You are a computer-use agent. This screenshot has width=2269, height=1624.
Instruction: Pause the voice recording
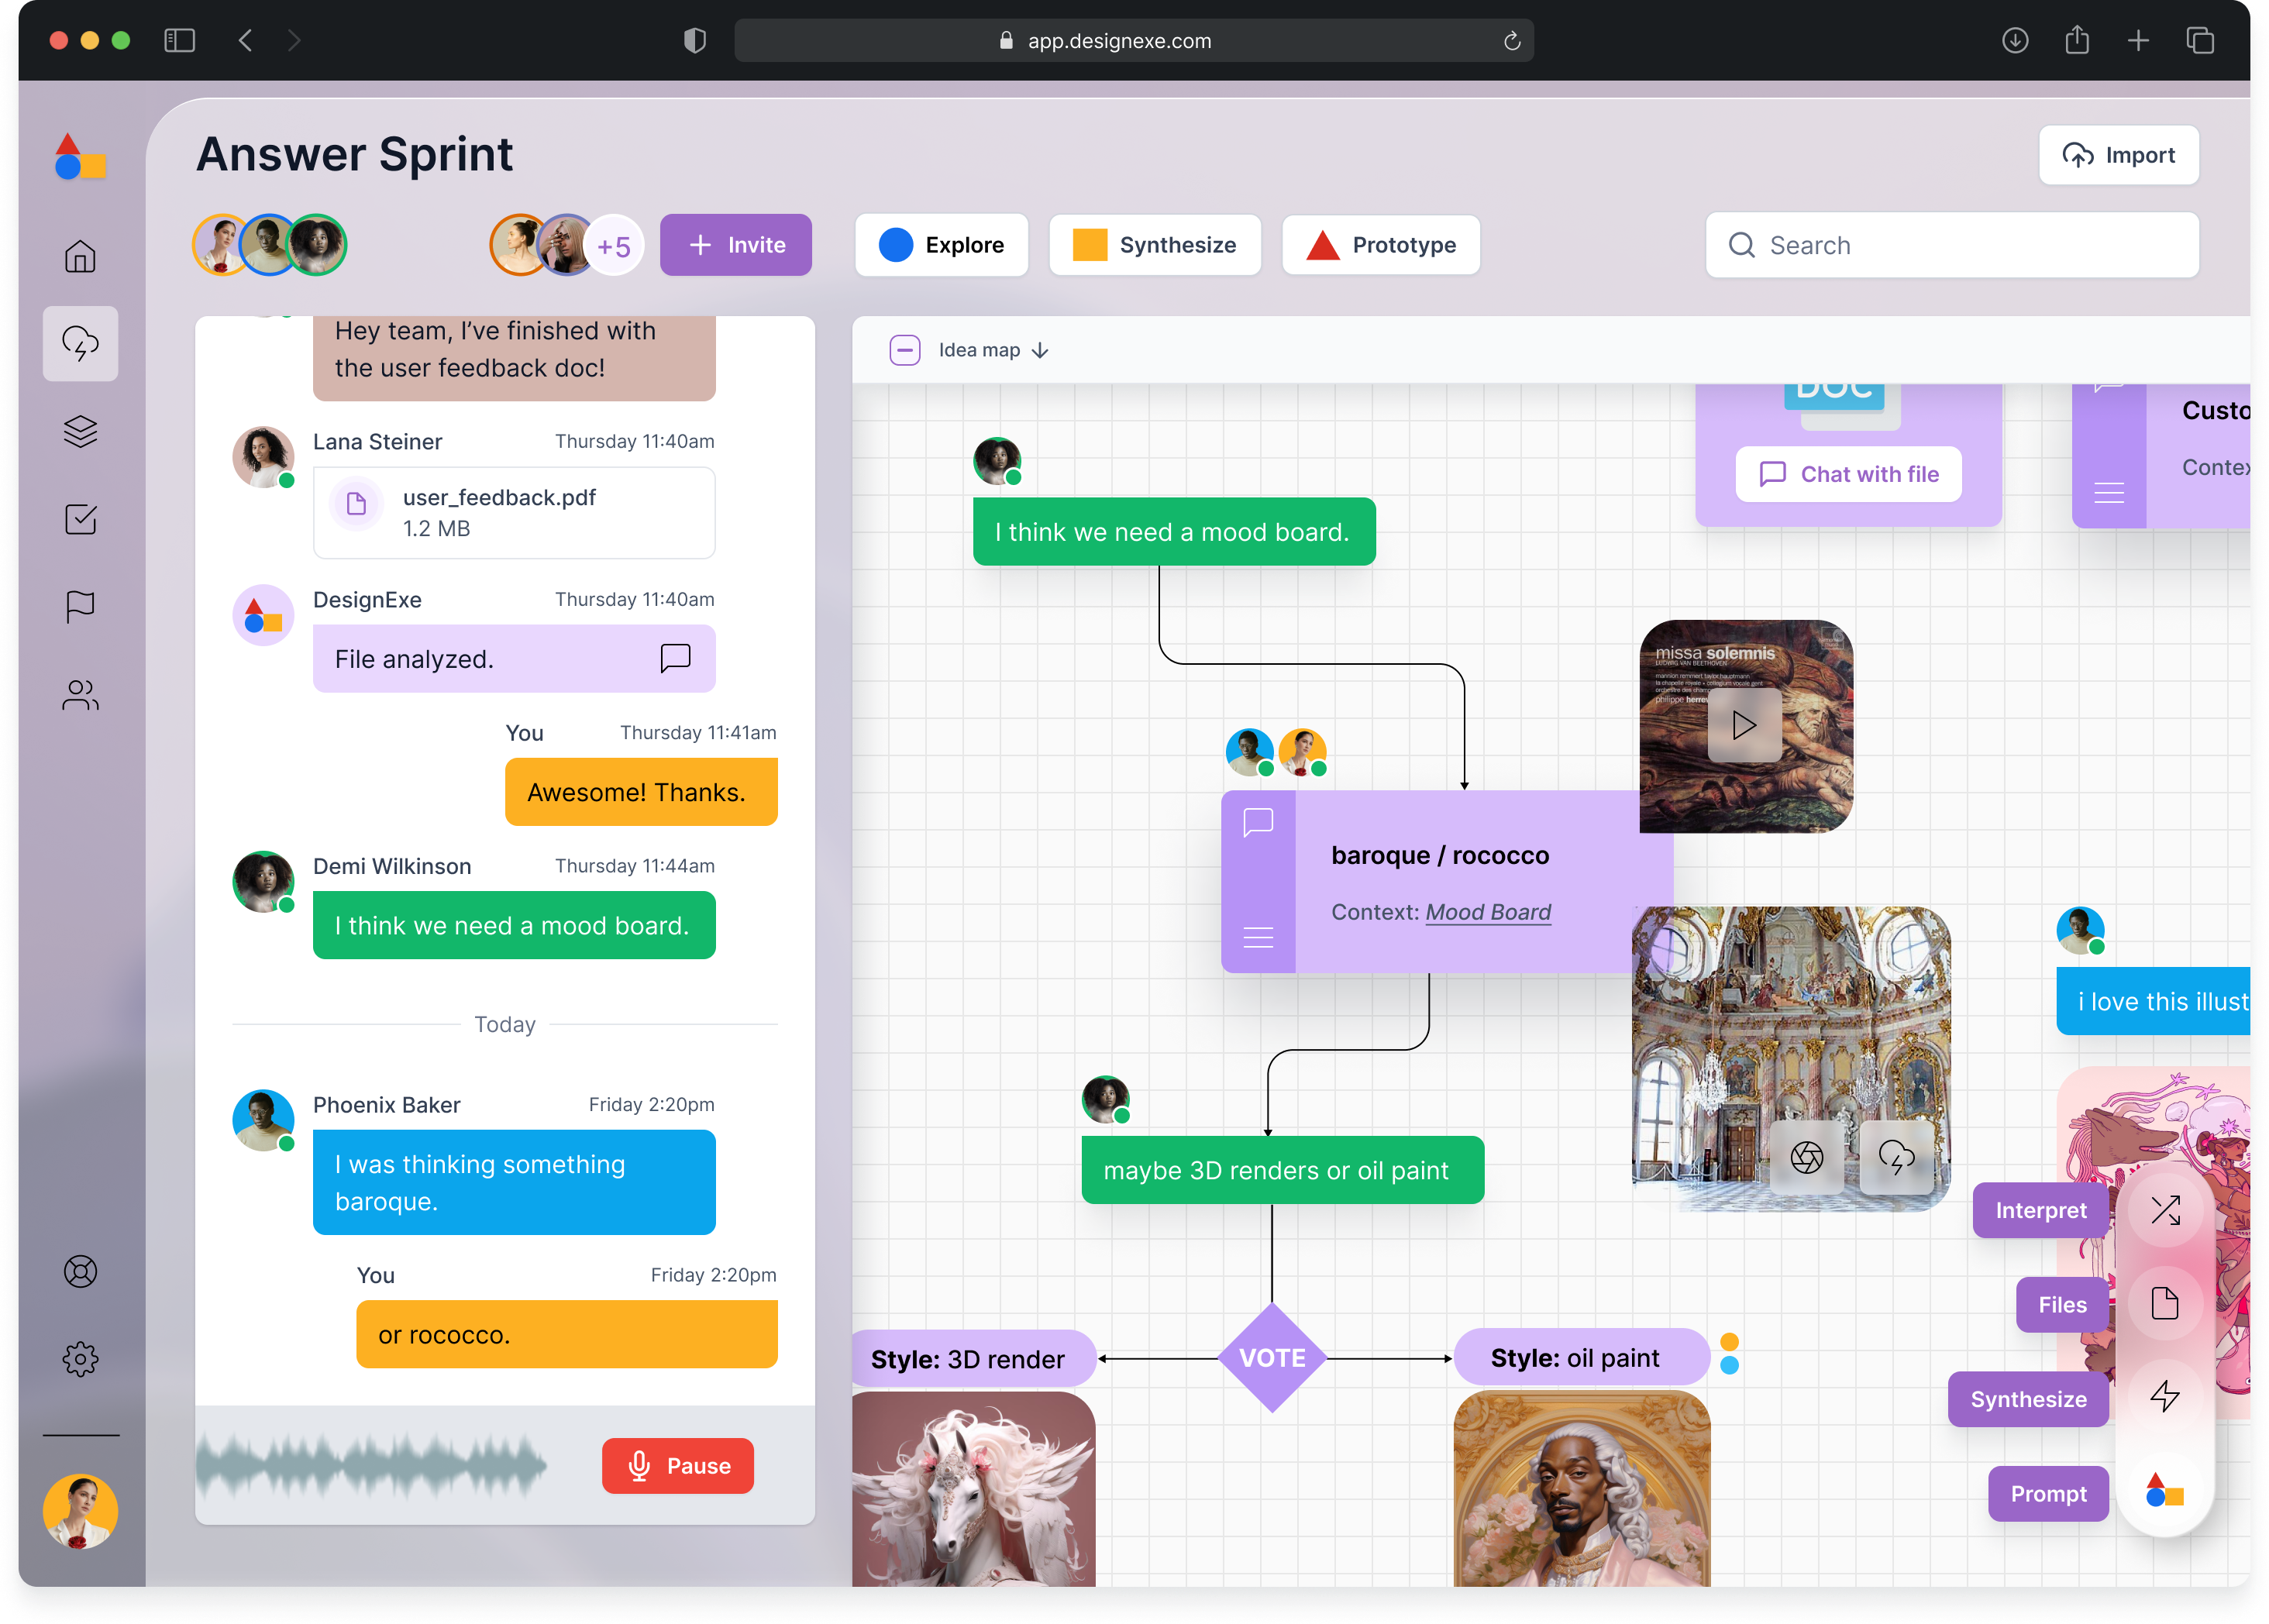678,1466
